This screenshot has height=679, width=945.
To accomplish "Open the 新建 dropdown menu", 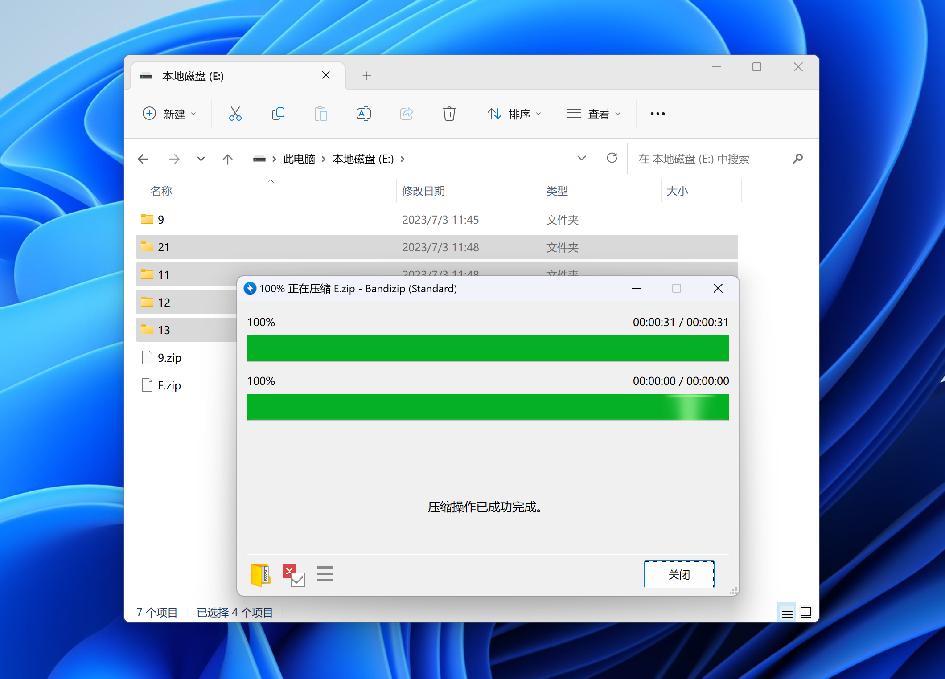I will point(168,113).
